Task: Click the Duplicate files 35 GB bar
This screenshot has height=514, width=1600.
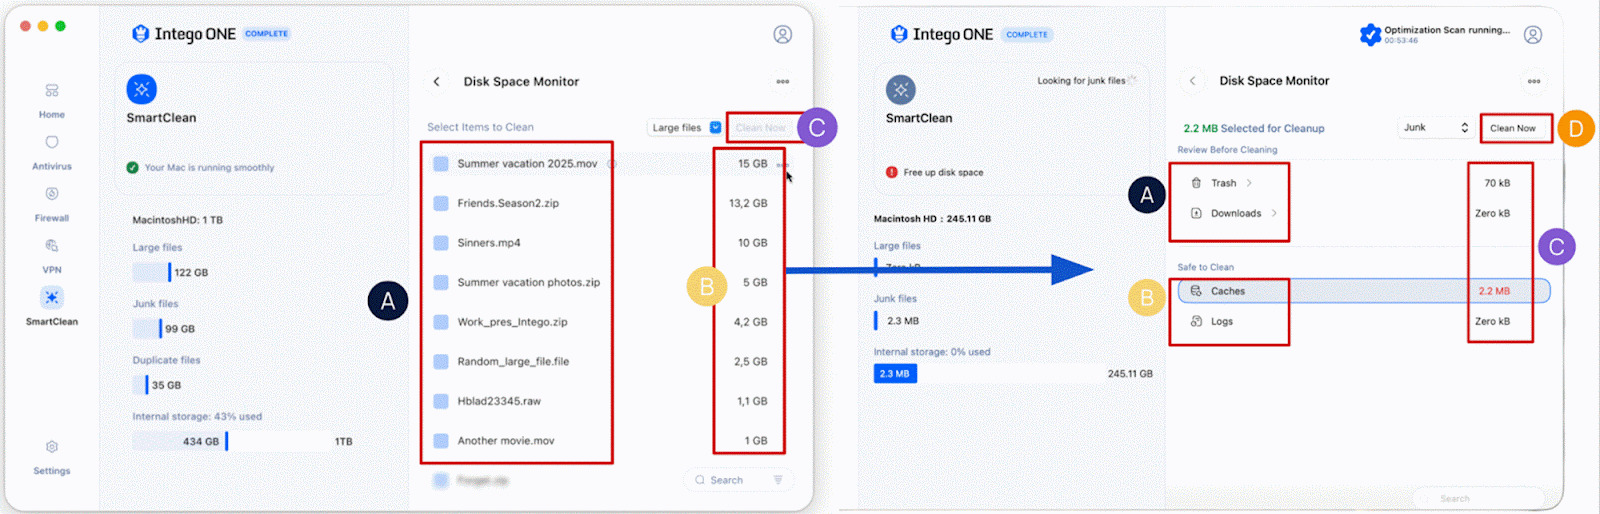Action: 141,385
